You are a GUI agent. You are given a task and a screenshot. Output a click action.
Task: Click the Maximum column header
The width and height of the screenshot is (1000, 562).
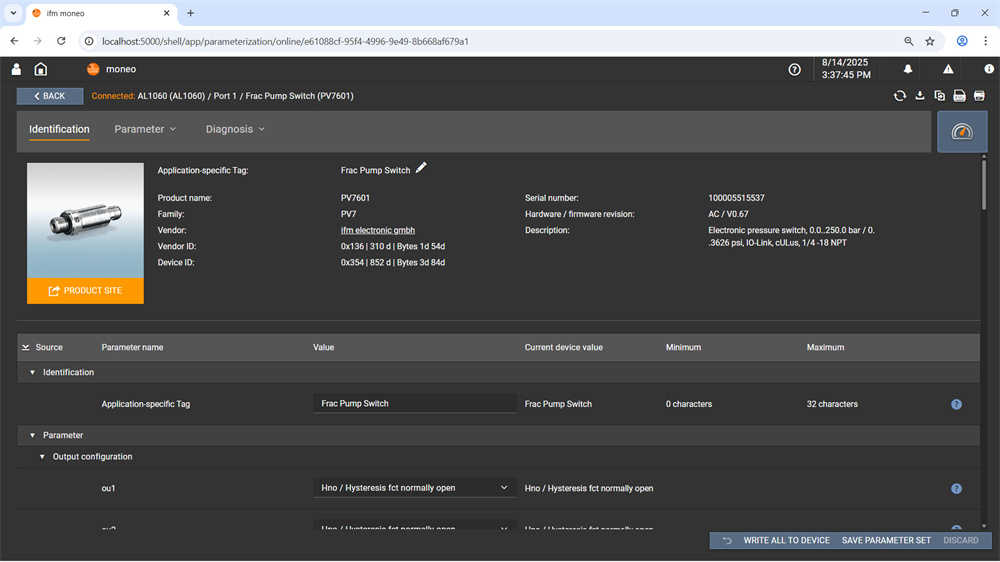825,348
